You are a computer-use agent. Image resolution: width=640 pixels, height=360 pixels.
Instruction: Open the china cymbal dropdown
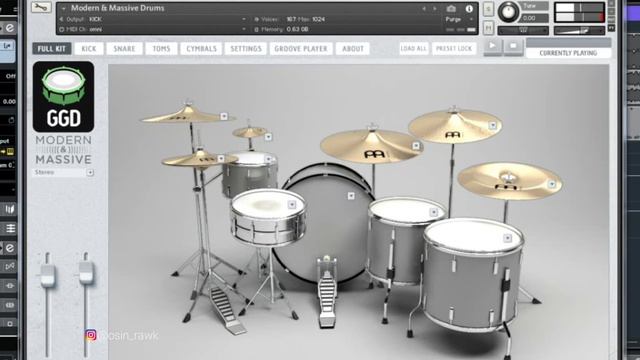pos(551,184)
